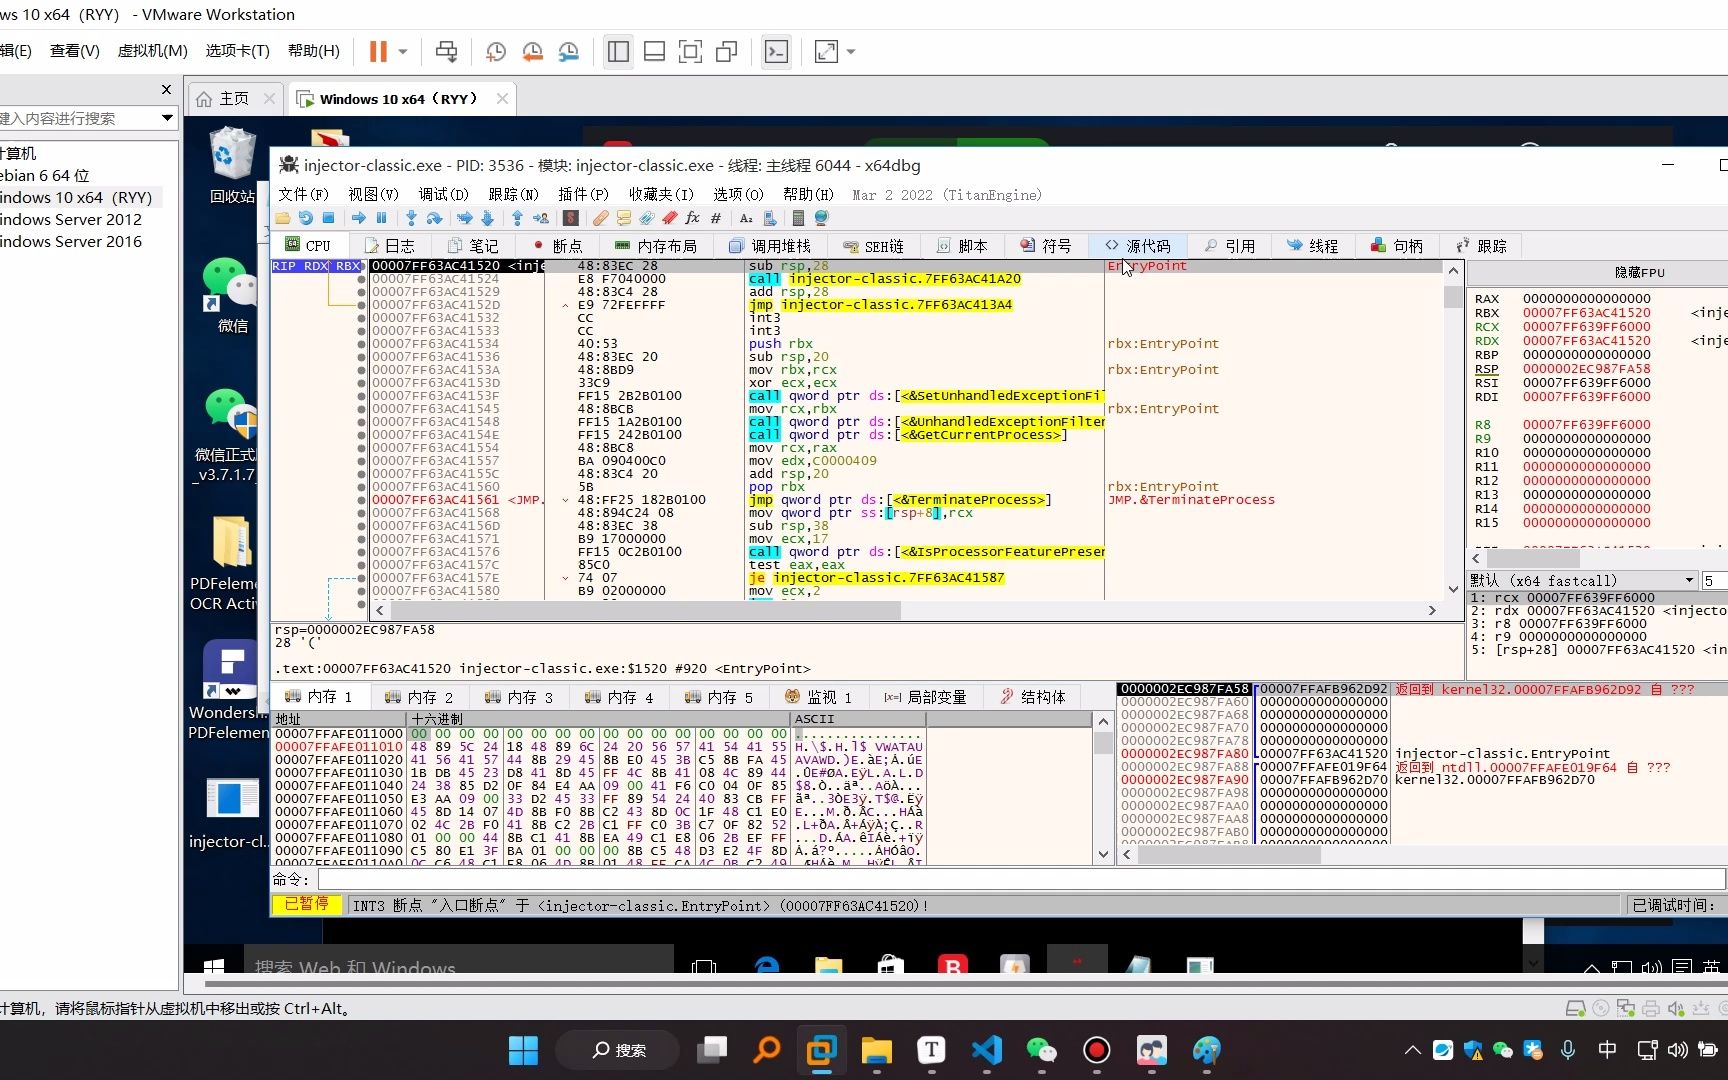Toggle breakpoint bullet at 00007FF63AC41524
1728x1080 pixels.
(362, 279)
